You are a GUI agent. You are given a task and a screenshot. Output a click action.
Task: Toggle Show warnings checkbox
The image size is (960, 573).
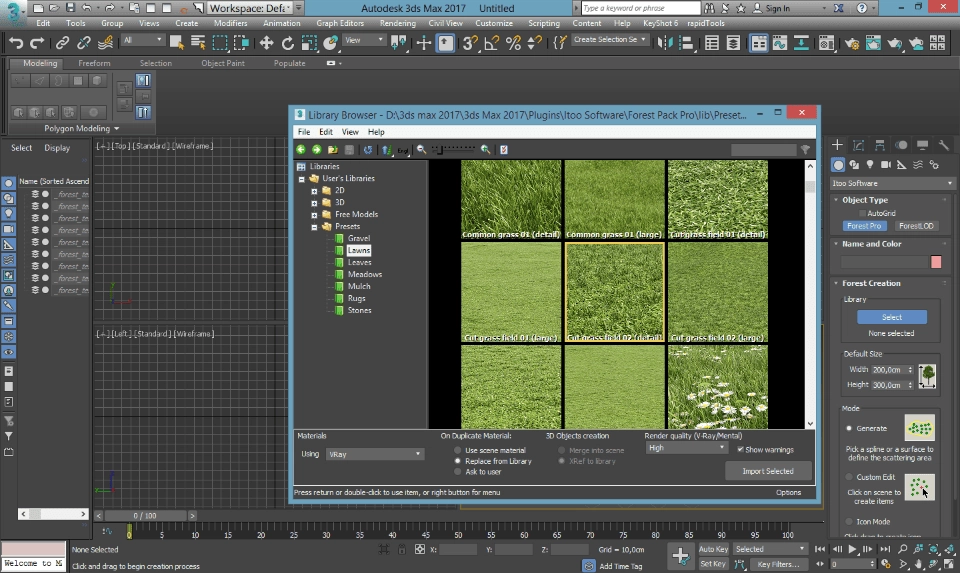click(741, 449)
